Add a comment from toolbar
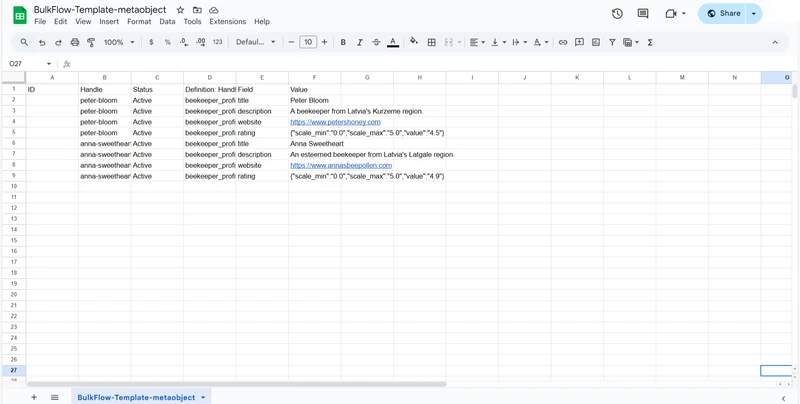Image resolution: width=800 pixels, height=404 pixels. [579, 42]
